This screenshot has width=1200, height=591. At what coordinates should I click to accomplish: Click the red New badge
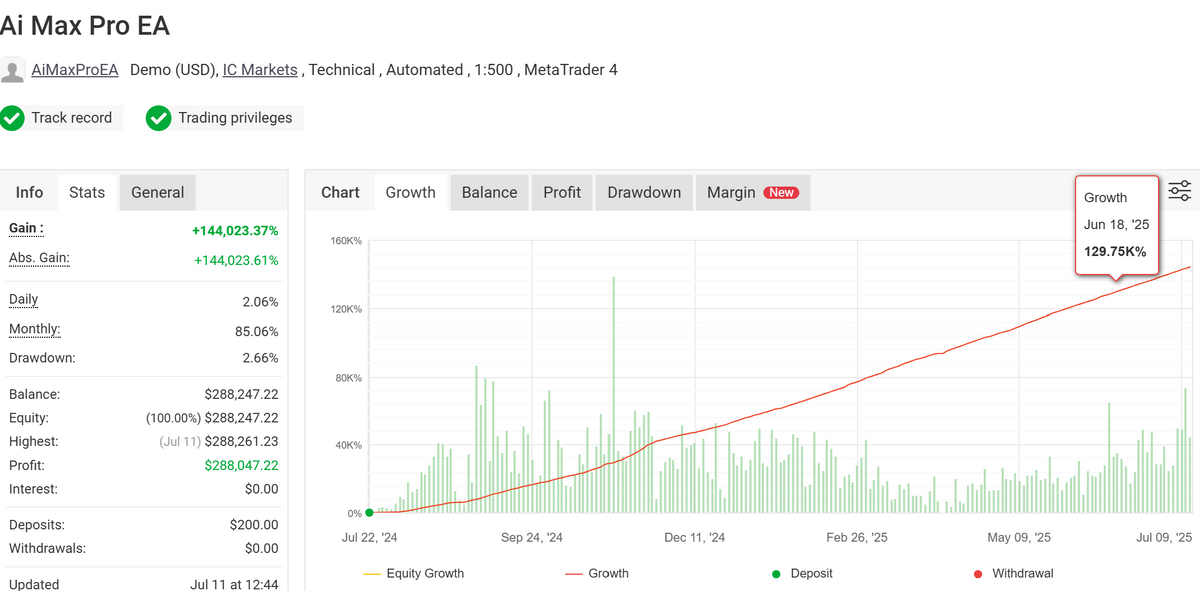[781, 193]
